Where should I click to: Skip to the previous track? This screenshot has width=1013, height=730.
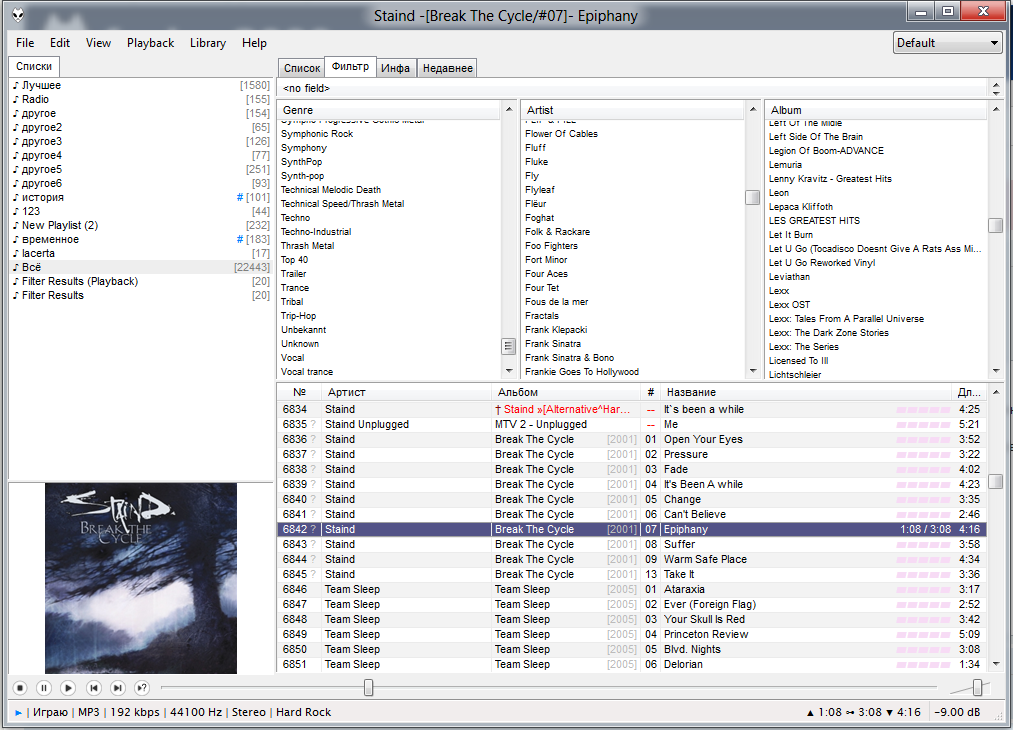click(93, 687)
